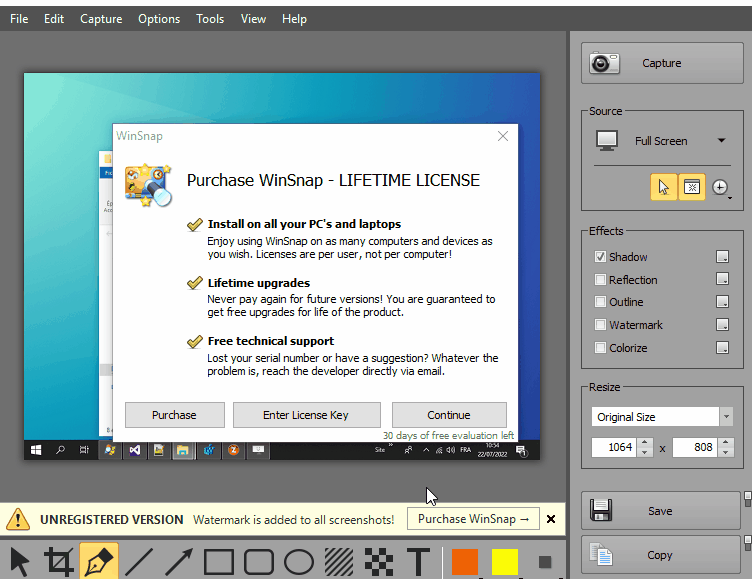This screenshot has height=579, width=752.
Task: Open the delay timer clock option
Action: (x=720, y=187)
